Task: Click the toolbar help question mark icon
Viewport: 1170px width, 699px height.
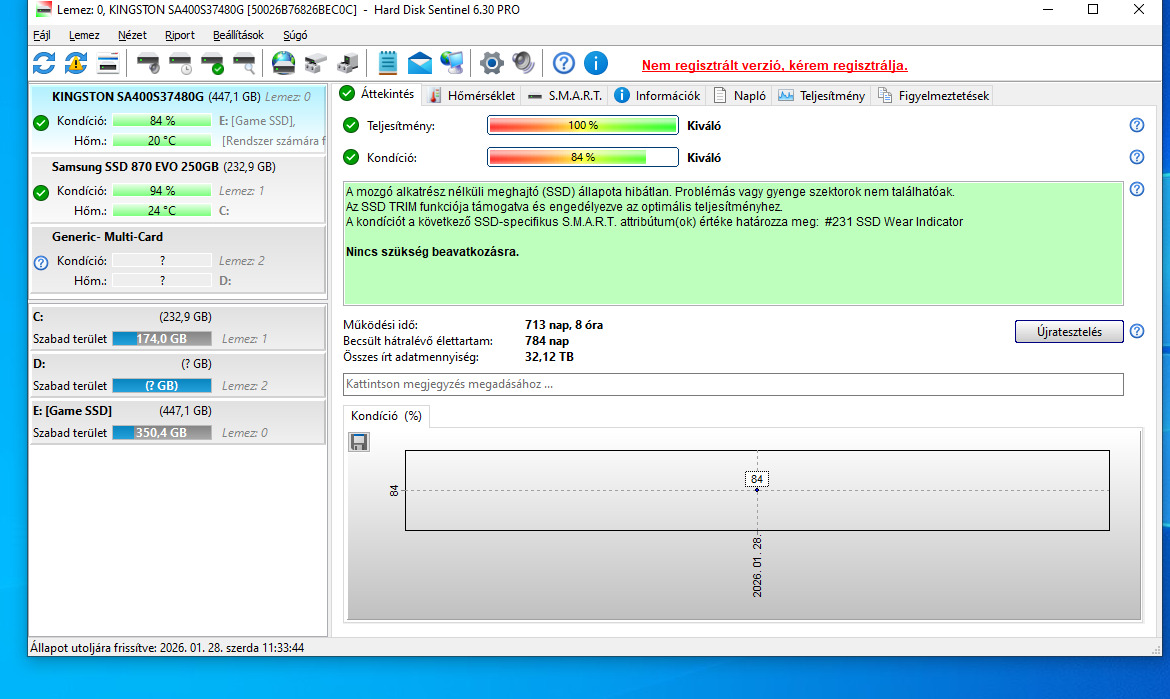Action: tap(563, 63)
